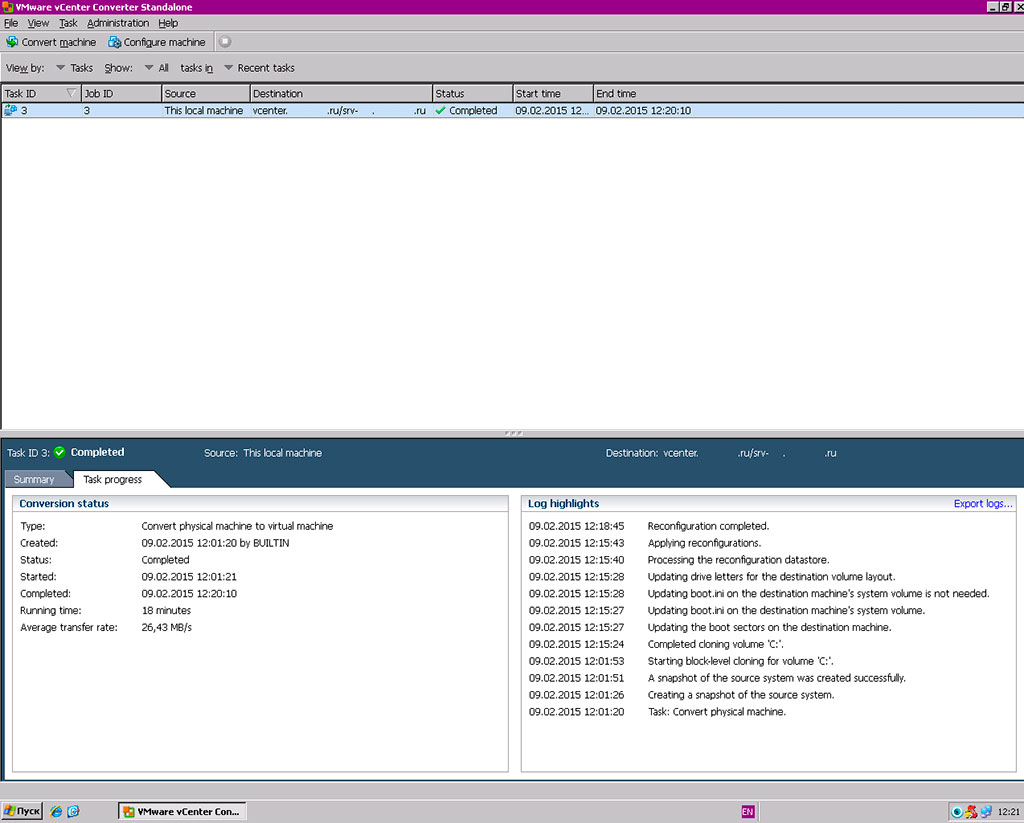Click the EN language indicator
The height and width of the screenshot is (823, 1024).
pyautogui.click(x=748, y=812)
